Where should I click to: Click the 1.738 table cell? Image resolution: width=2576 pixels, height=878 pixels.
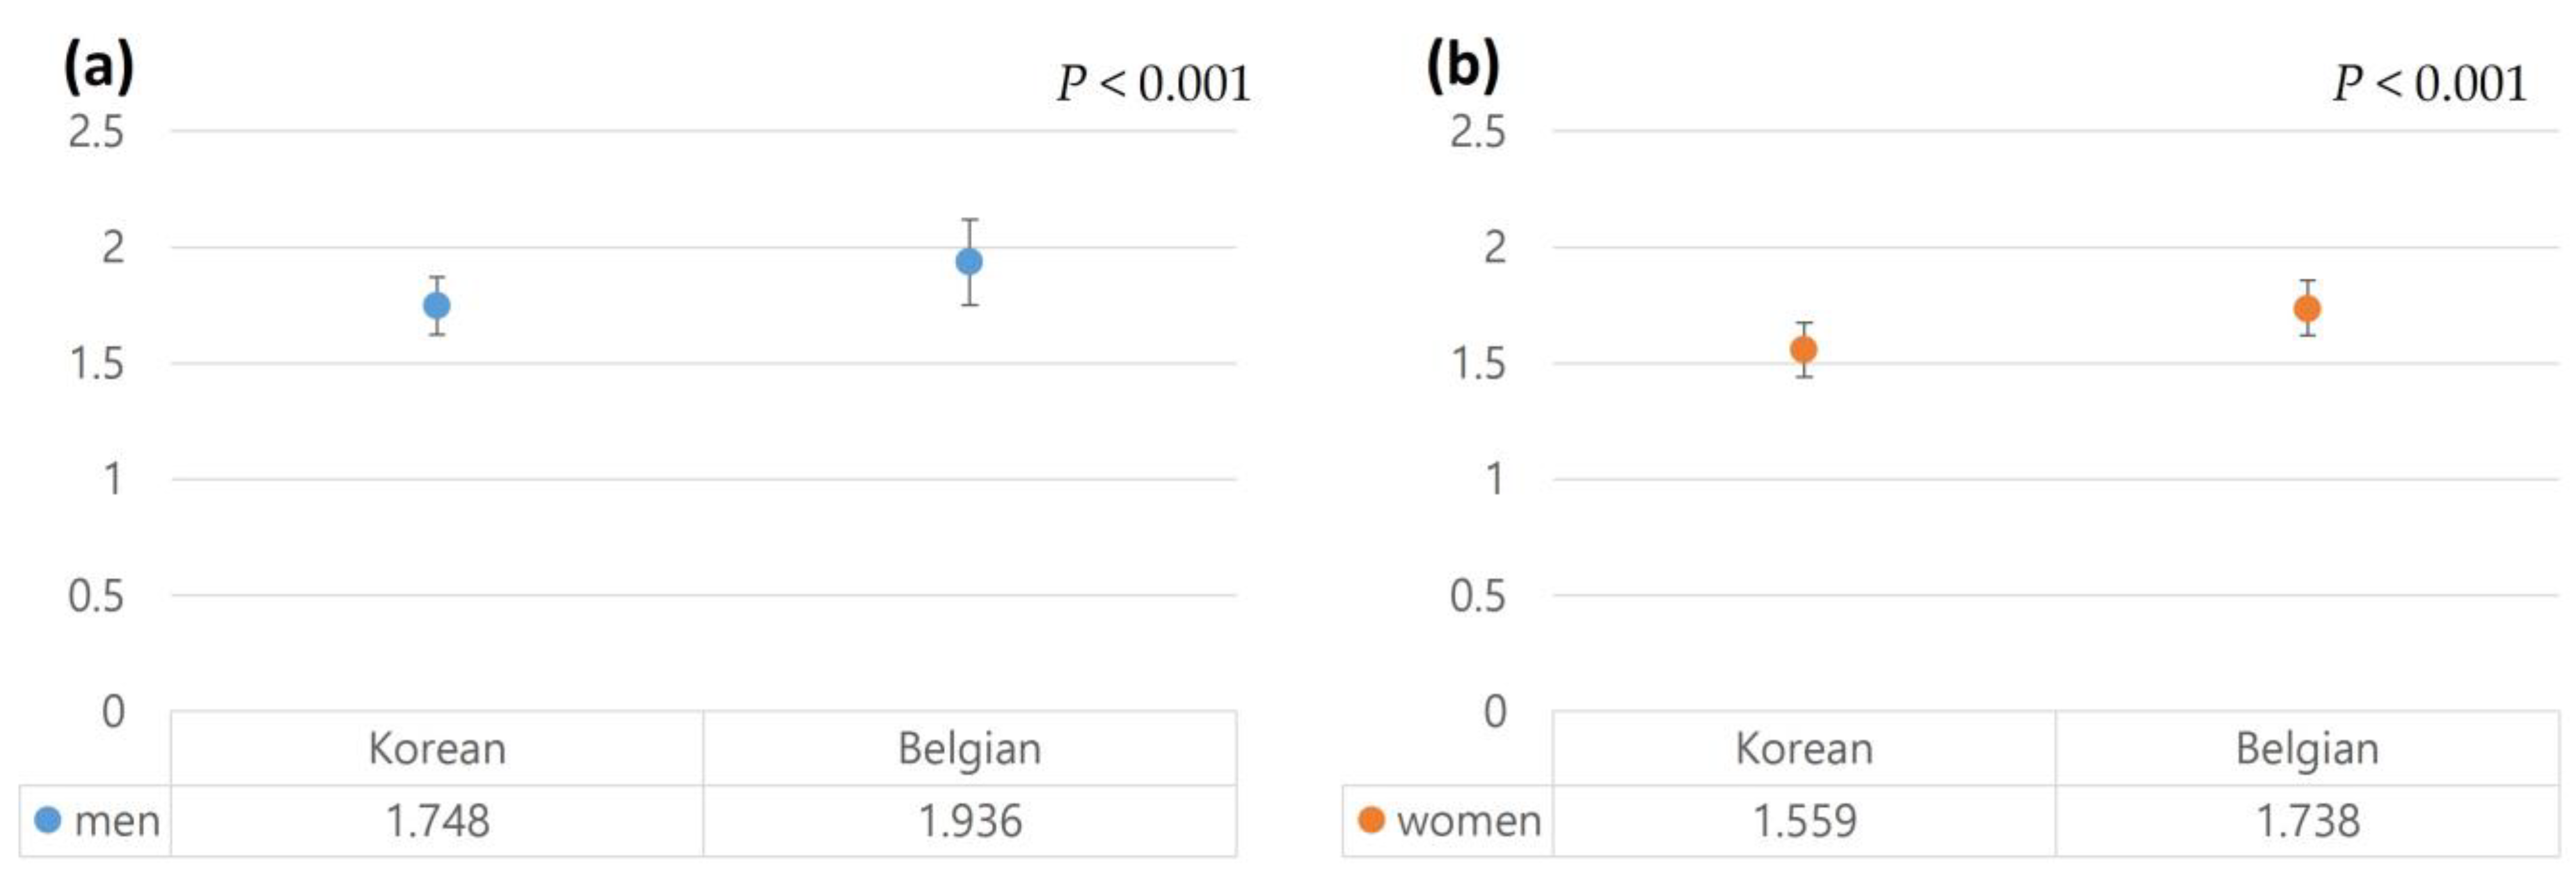[2307, 821]
